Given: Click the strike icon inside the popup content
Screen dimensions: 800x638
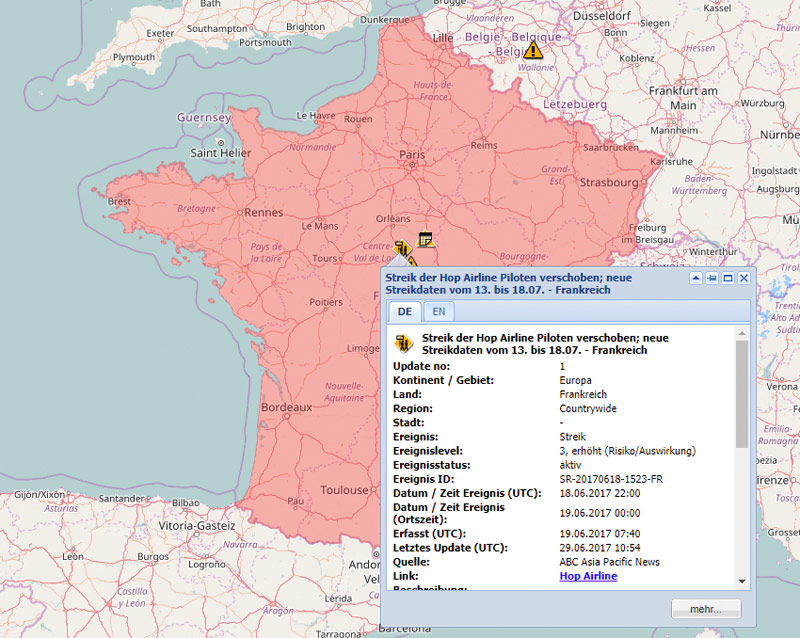Looking at the screenshot, I should [404, 344].
